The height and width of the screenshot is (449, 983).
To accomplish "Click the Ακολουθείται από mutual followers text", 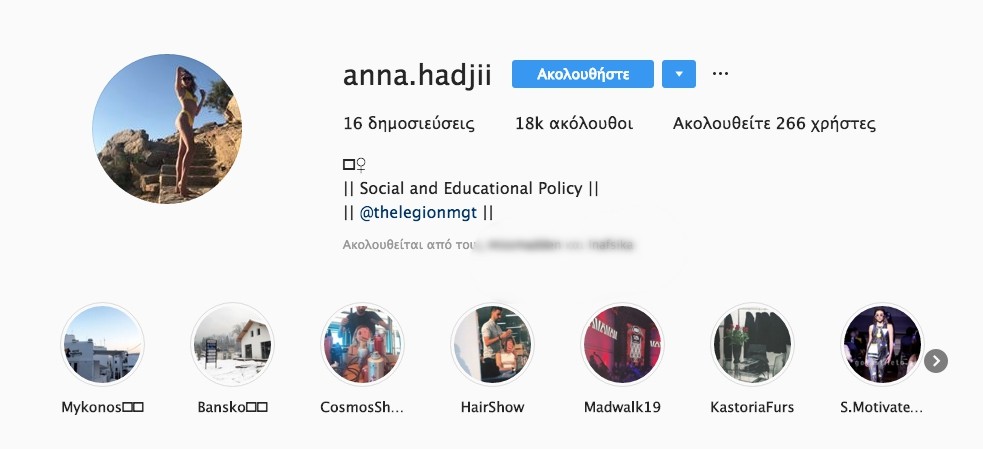I will point(488,245).
